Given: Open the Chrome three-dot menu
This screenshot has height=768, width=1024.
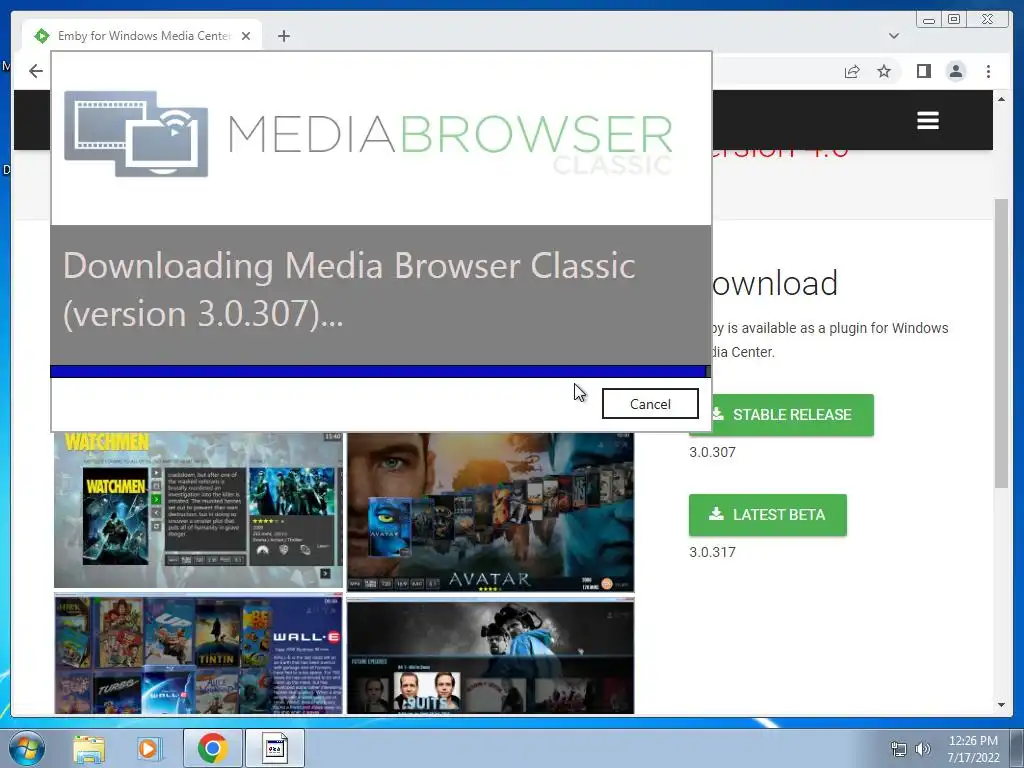Looking at the screenshot, I should 988,71.
